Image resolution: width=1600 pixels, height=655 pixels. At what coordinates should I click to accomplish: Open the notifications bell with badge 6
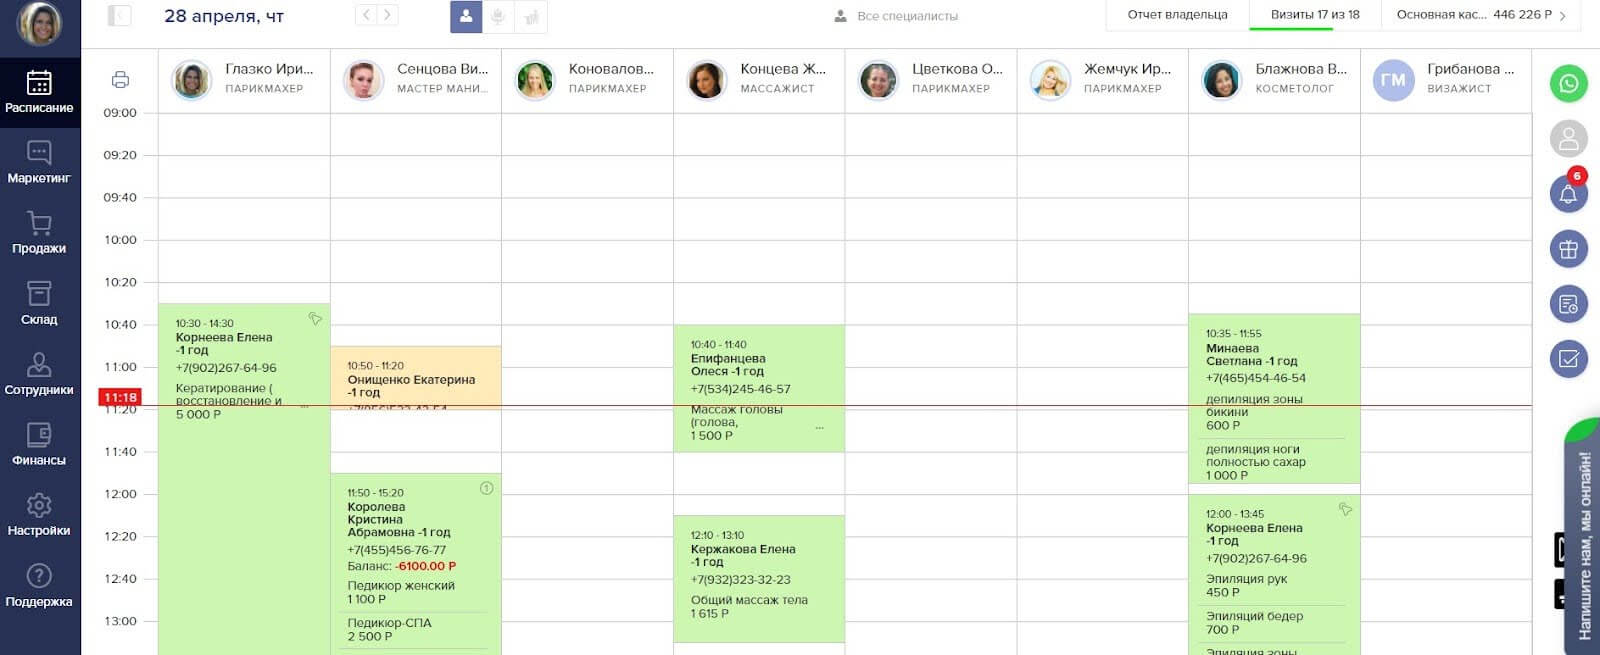(x=1568, y=193)
